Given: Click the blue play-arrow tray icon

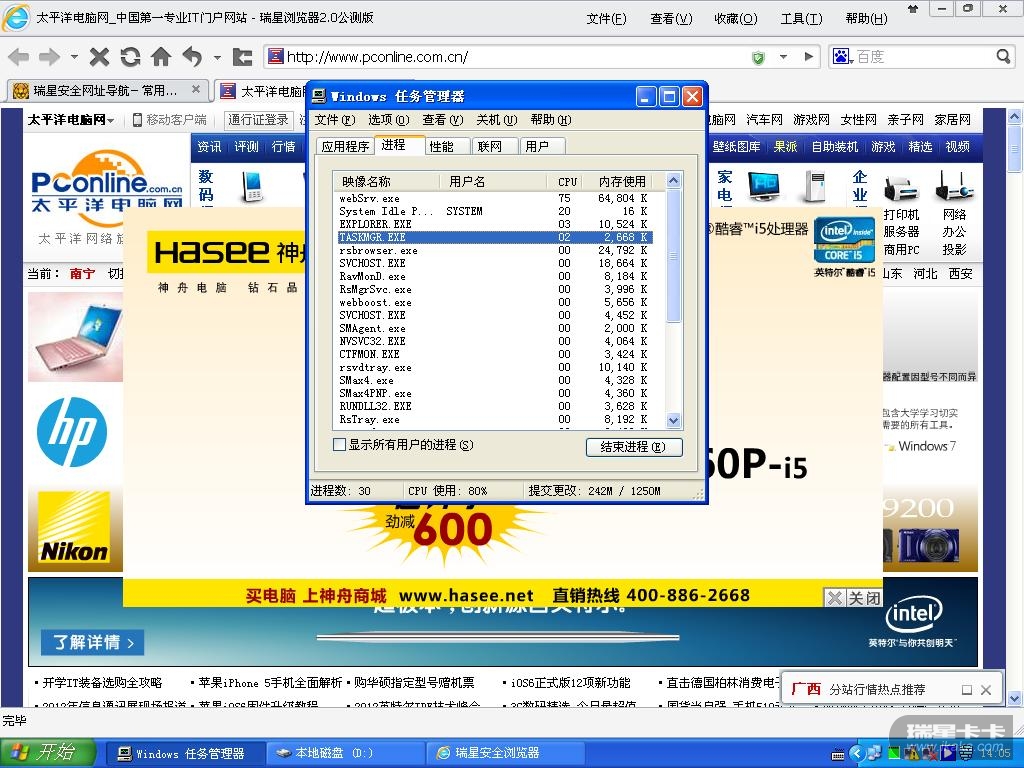Looking at the screenshot, I should pyautogui.click(x=947, y=754).
